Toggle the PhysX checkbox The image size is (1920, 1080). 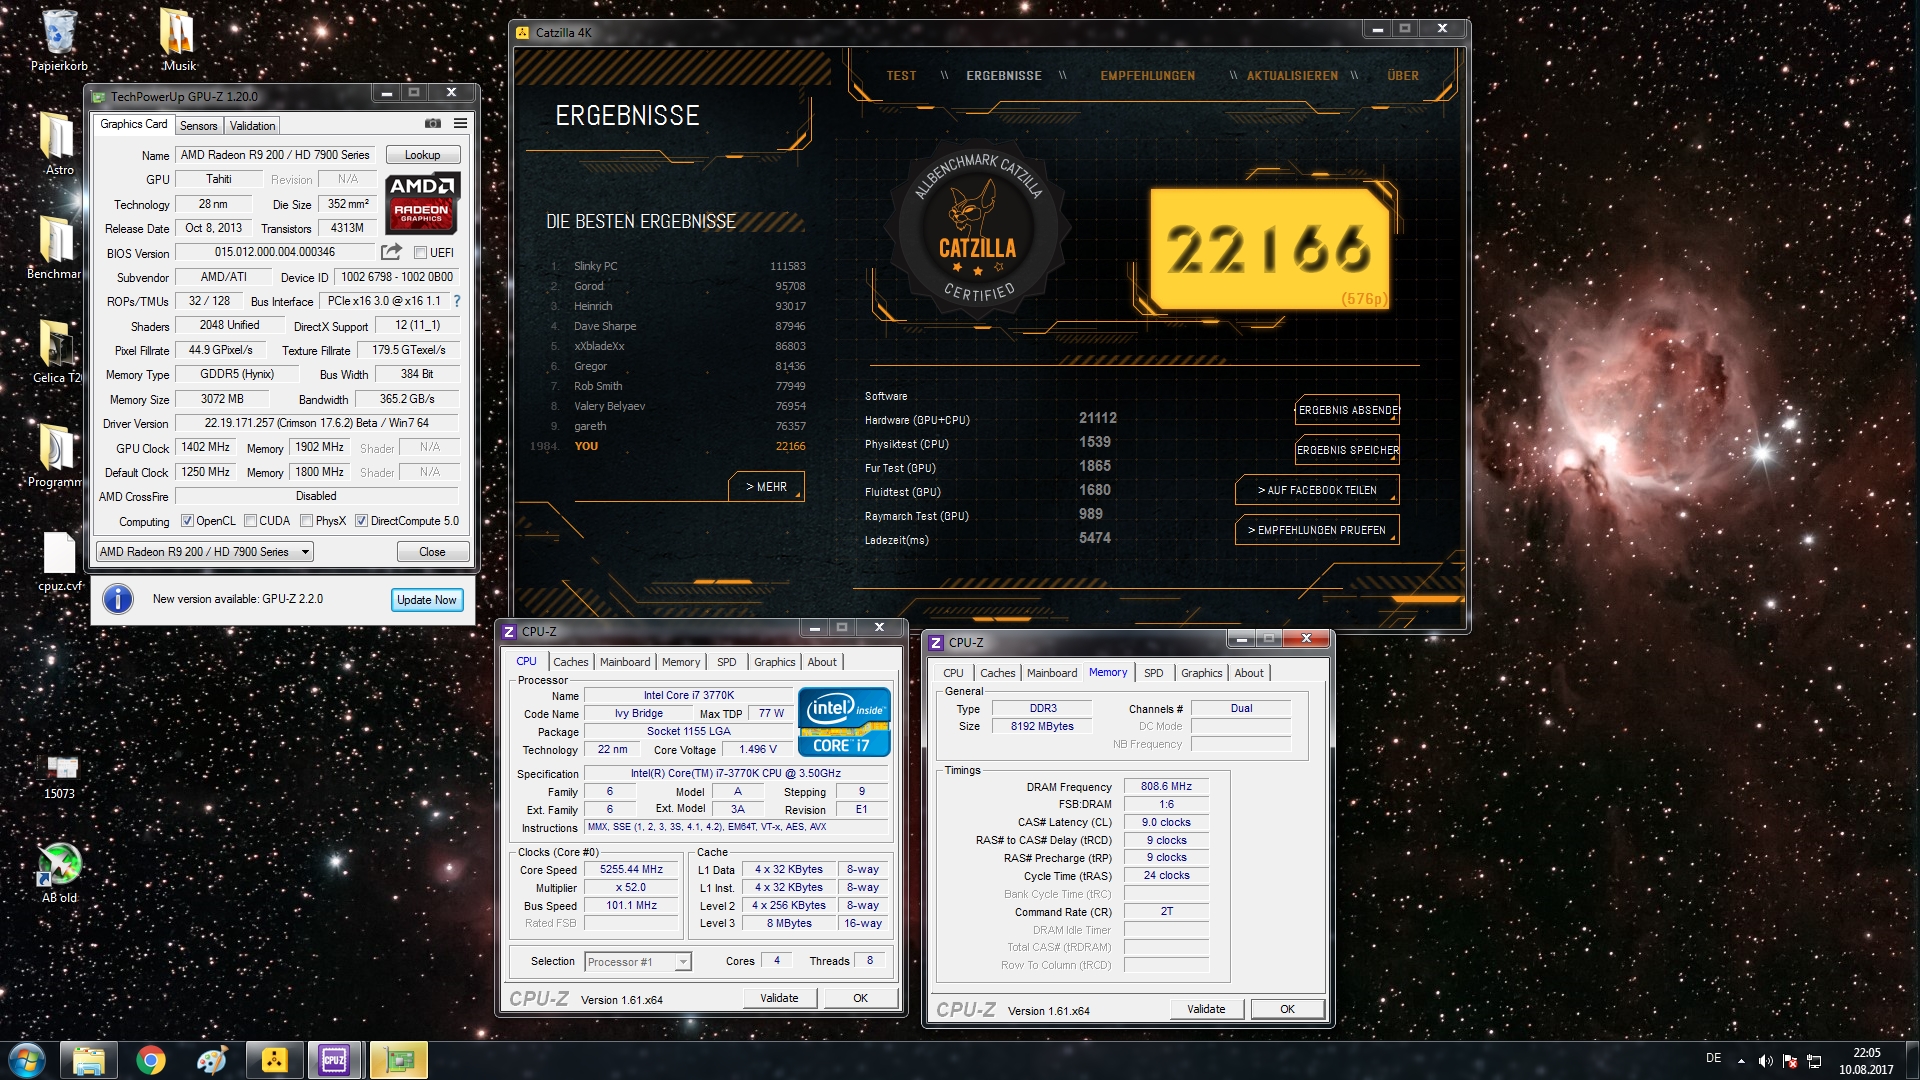307,521
